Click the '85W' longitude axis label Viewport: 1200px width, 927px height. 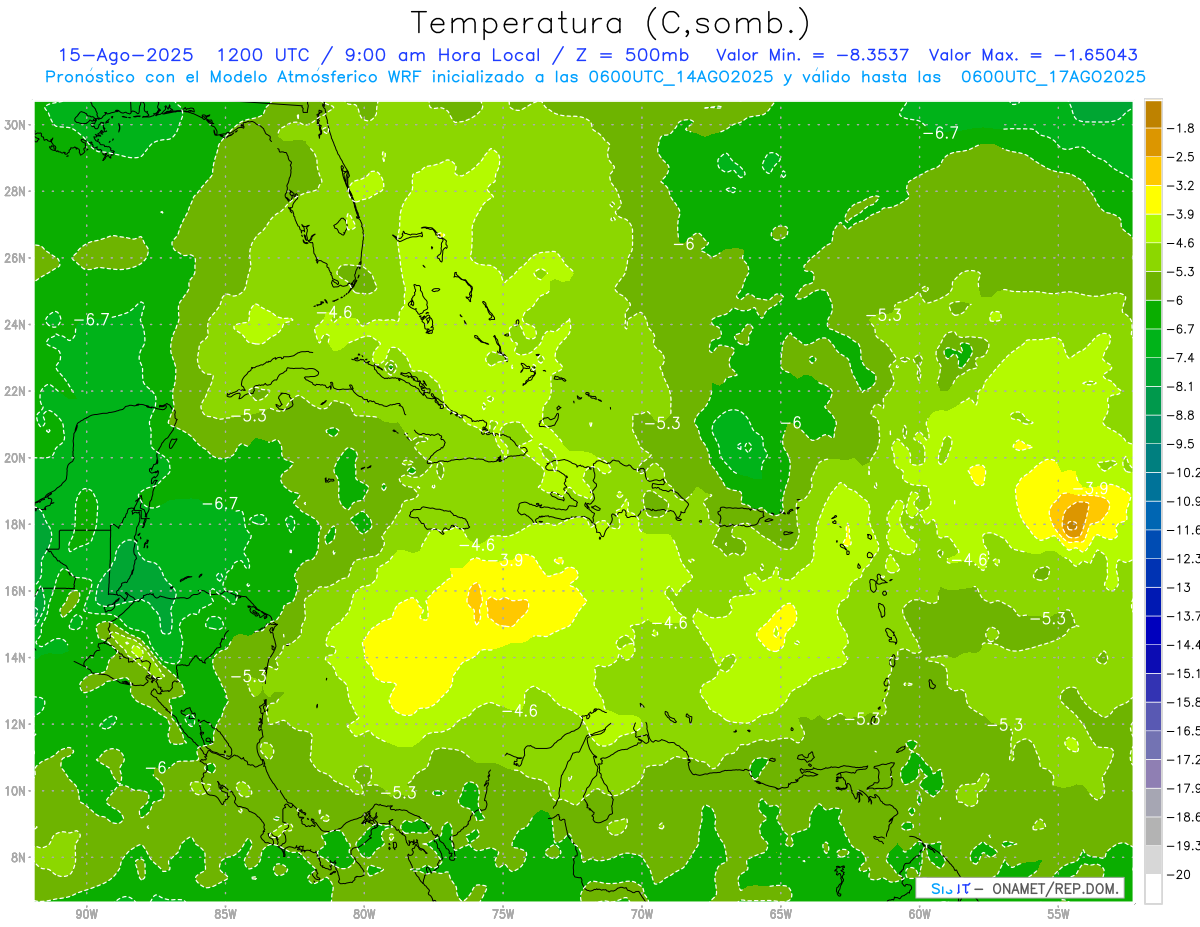(x=225, y=914)
